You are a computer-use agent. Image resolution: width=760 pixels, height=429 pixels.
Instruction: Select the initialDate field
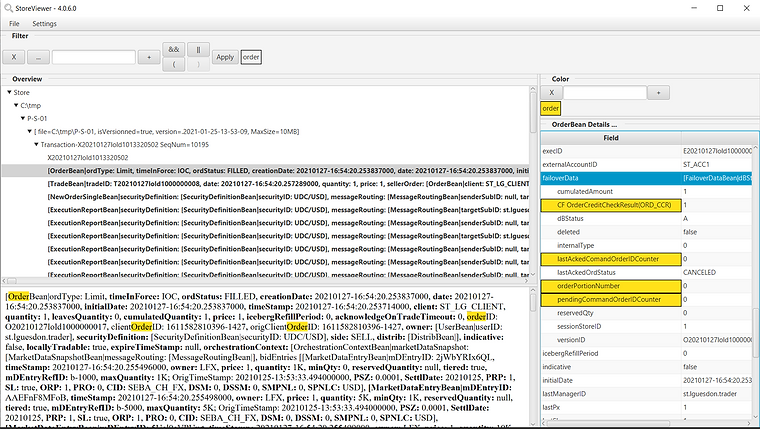click(x=611, y=381)
